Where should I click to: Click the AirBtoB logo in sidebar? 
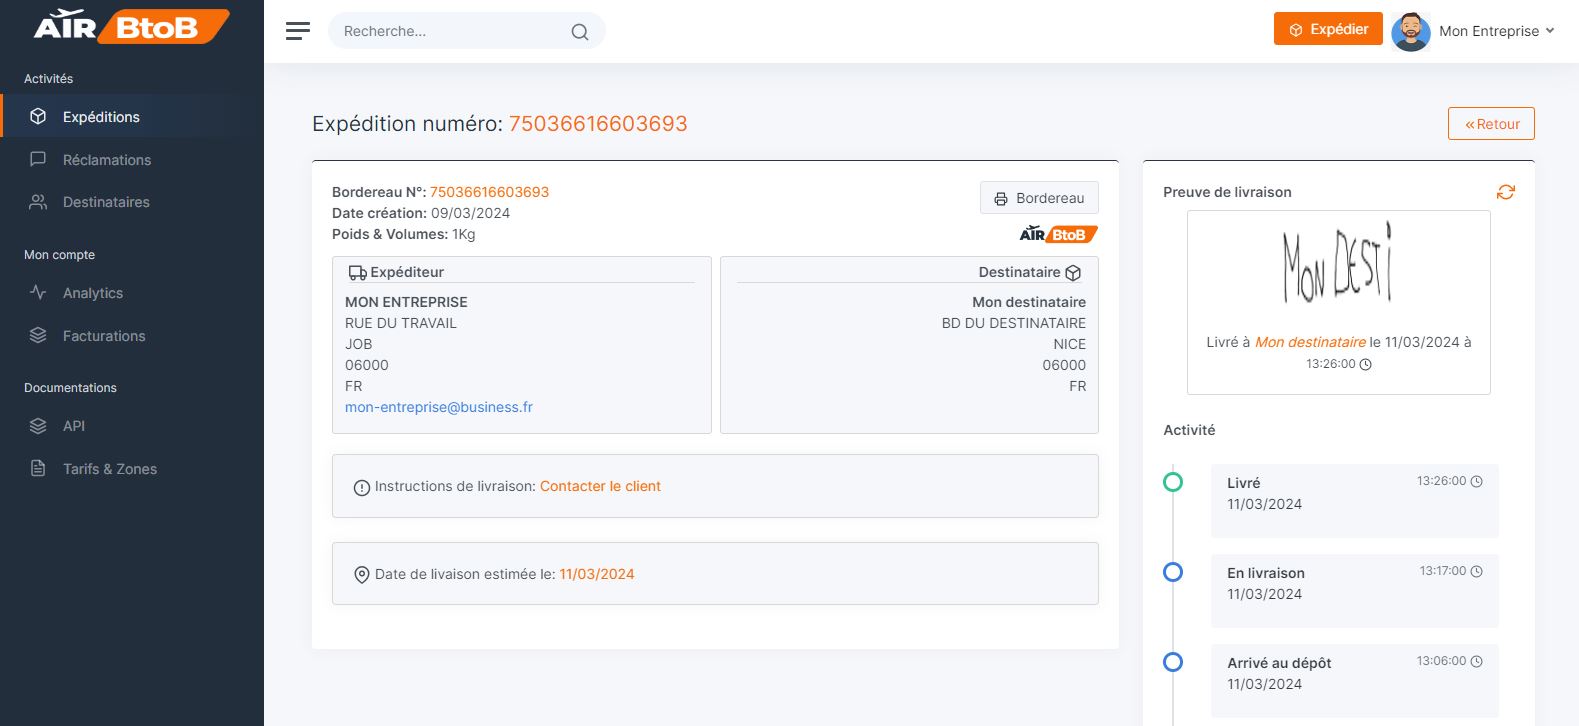[131, 27]
